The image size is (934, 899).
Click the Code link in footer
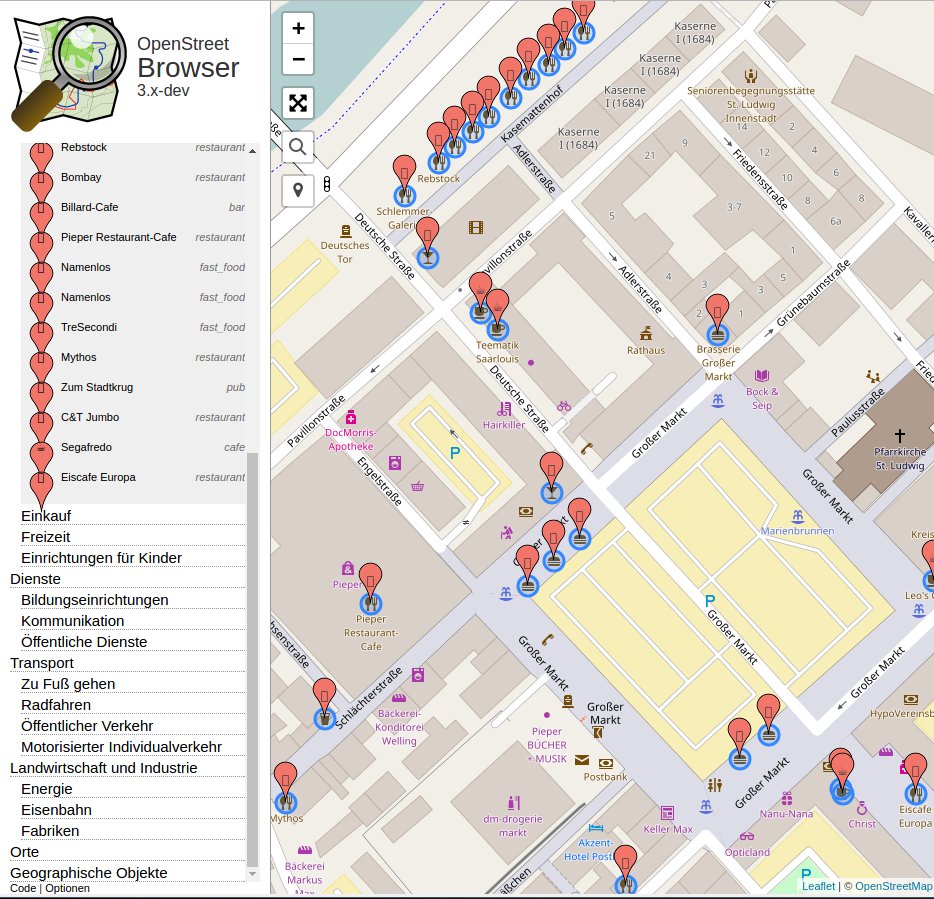23,889
